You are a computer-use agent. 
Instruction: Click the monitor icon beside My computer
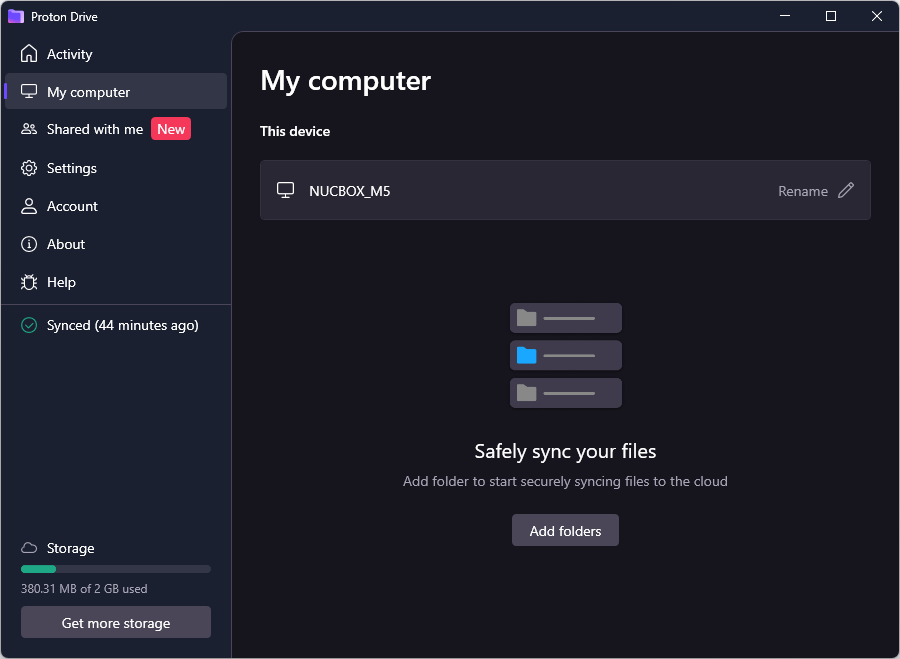[x=29, y=91]
